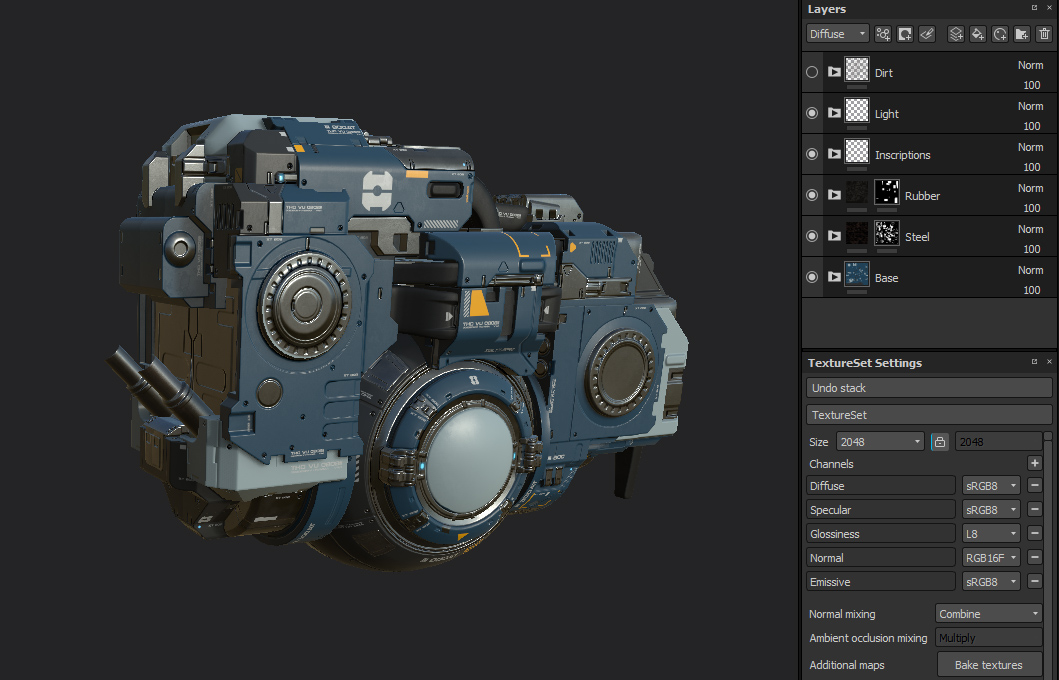Hide the Rubber layer

812,196
